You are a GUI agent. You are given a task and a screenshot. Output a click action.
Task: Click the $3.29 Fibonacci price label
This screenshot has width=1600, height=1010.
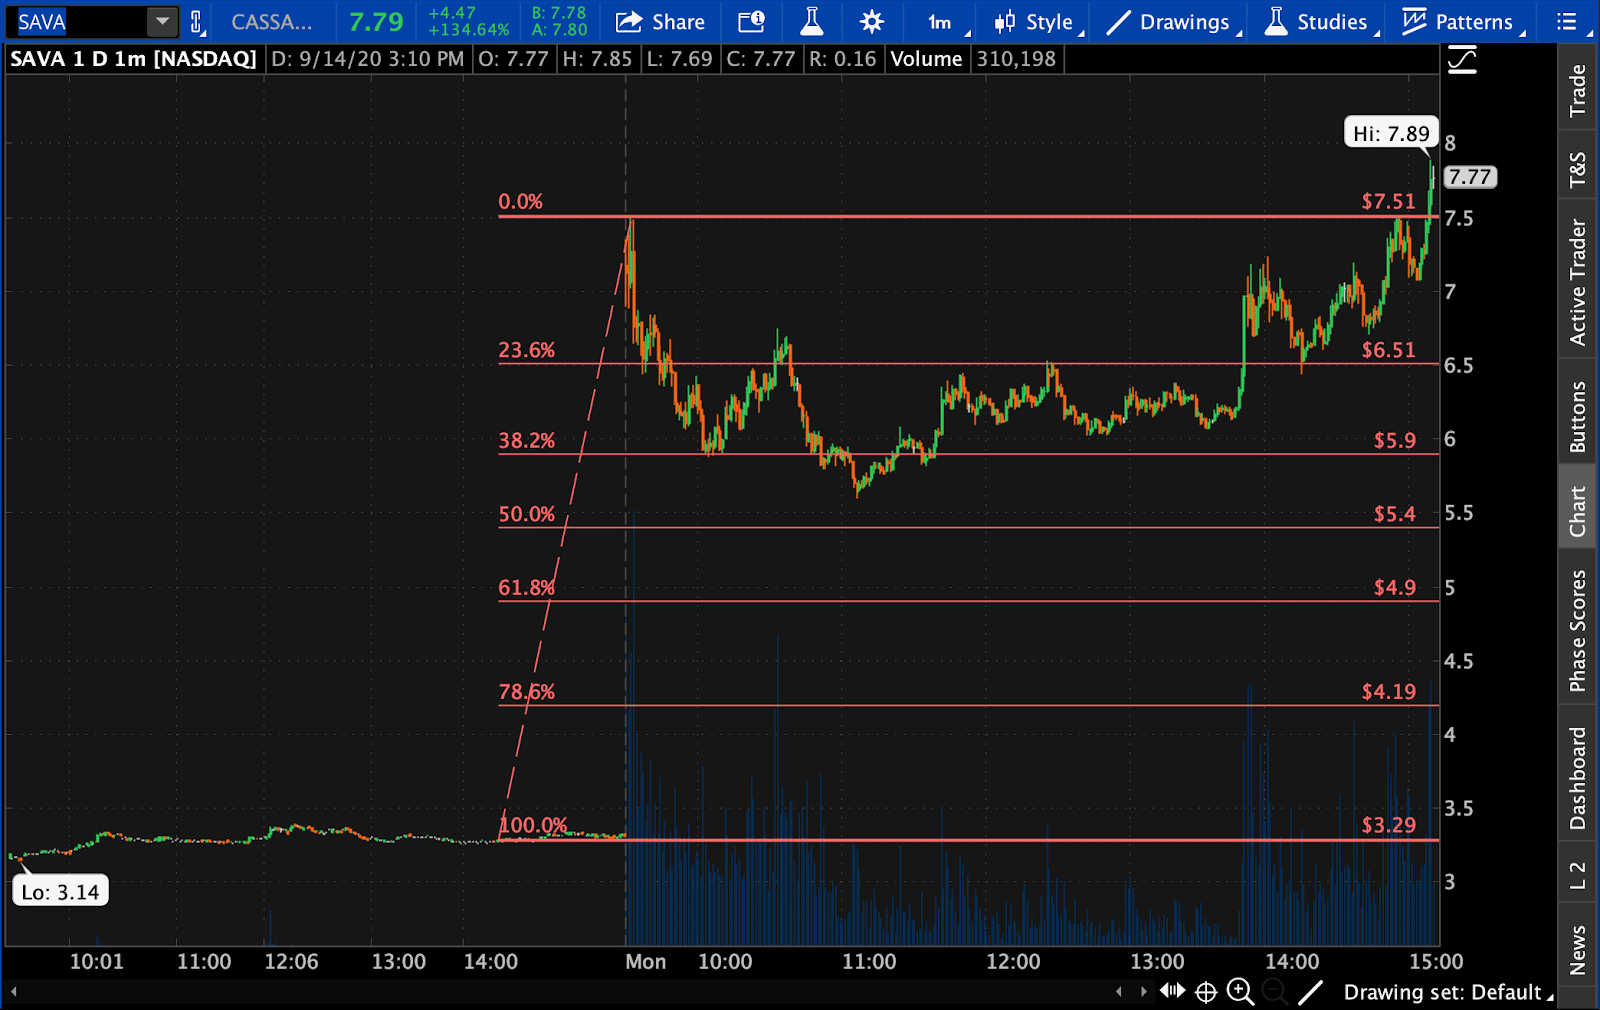click(1388, 825)
